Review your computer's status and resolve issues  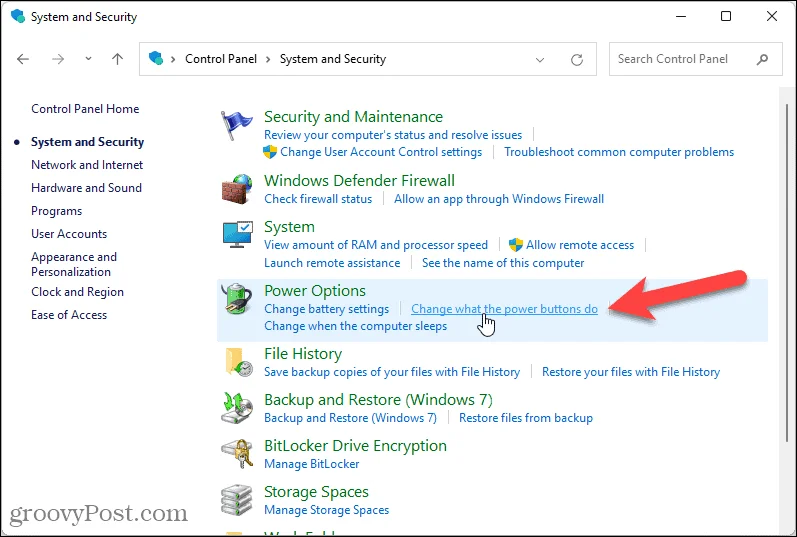[x=393, y=135]
